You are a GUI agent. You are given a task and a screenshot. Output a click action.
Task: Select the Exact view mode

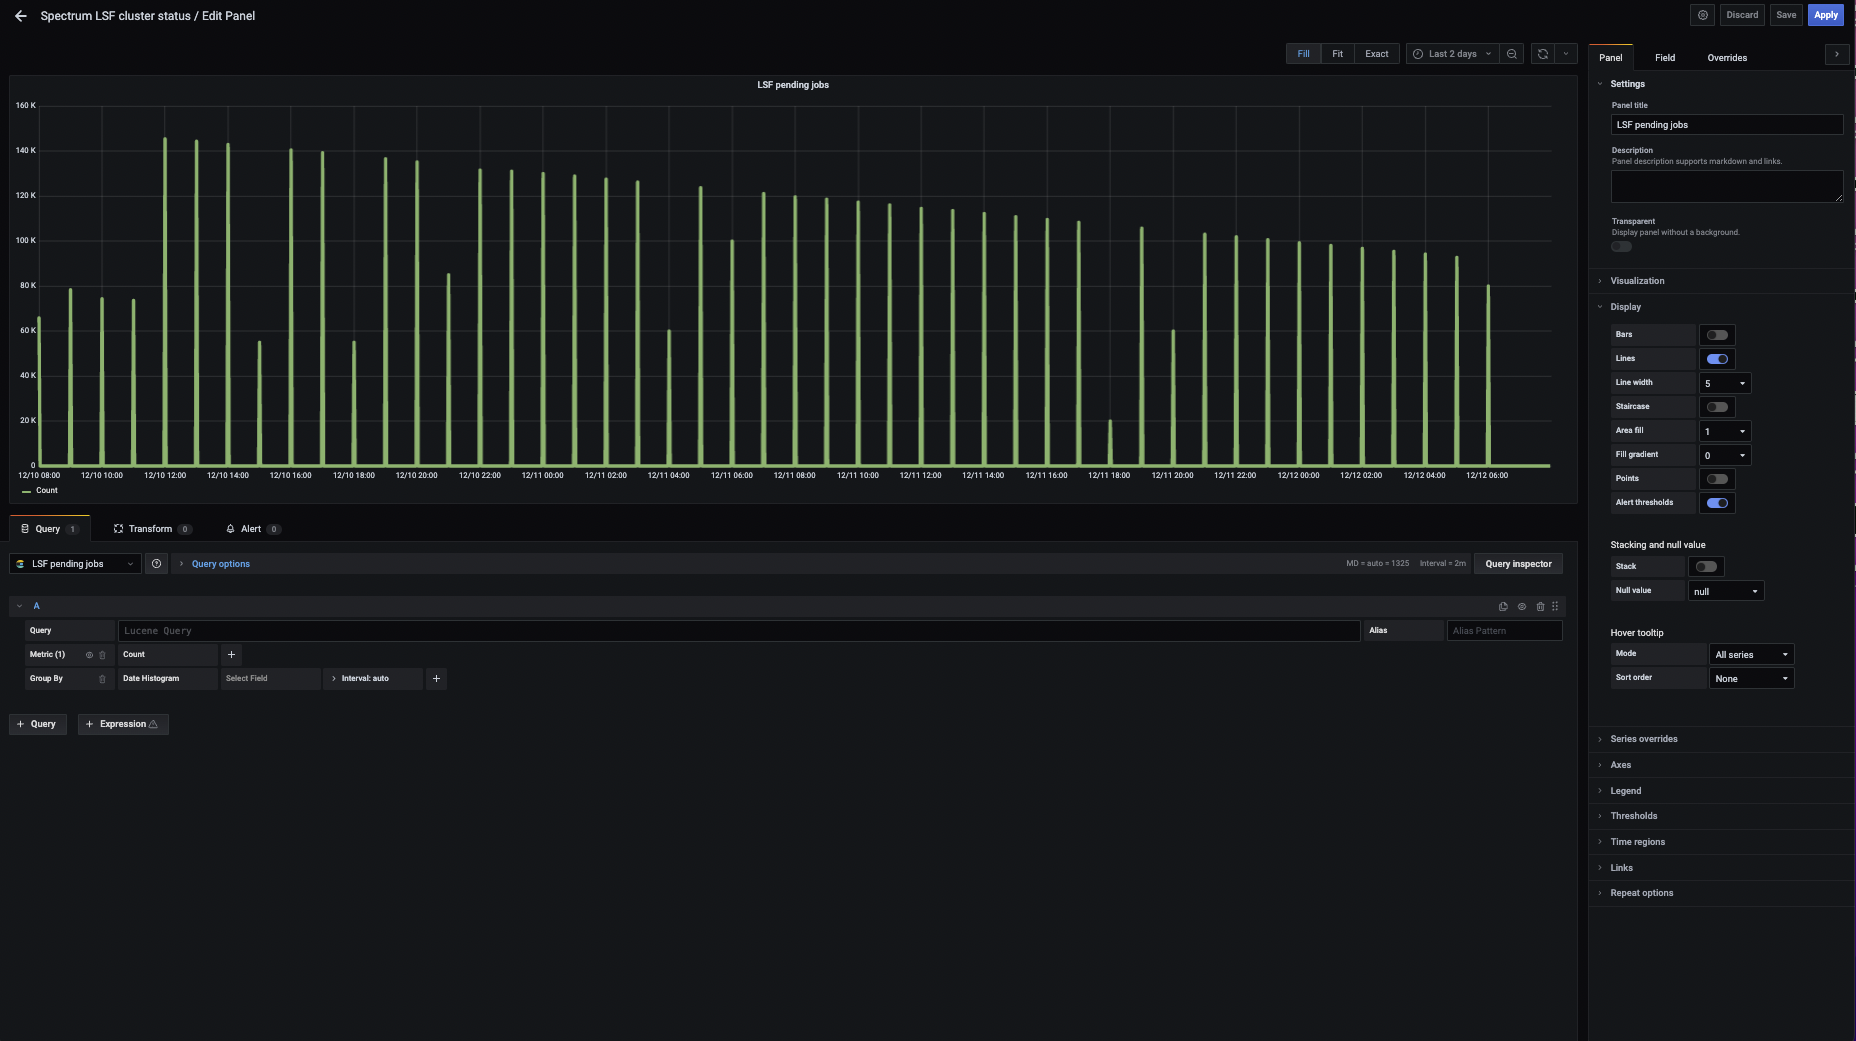pos(1376,54)
